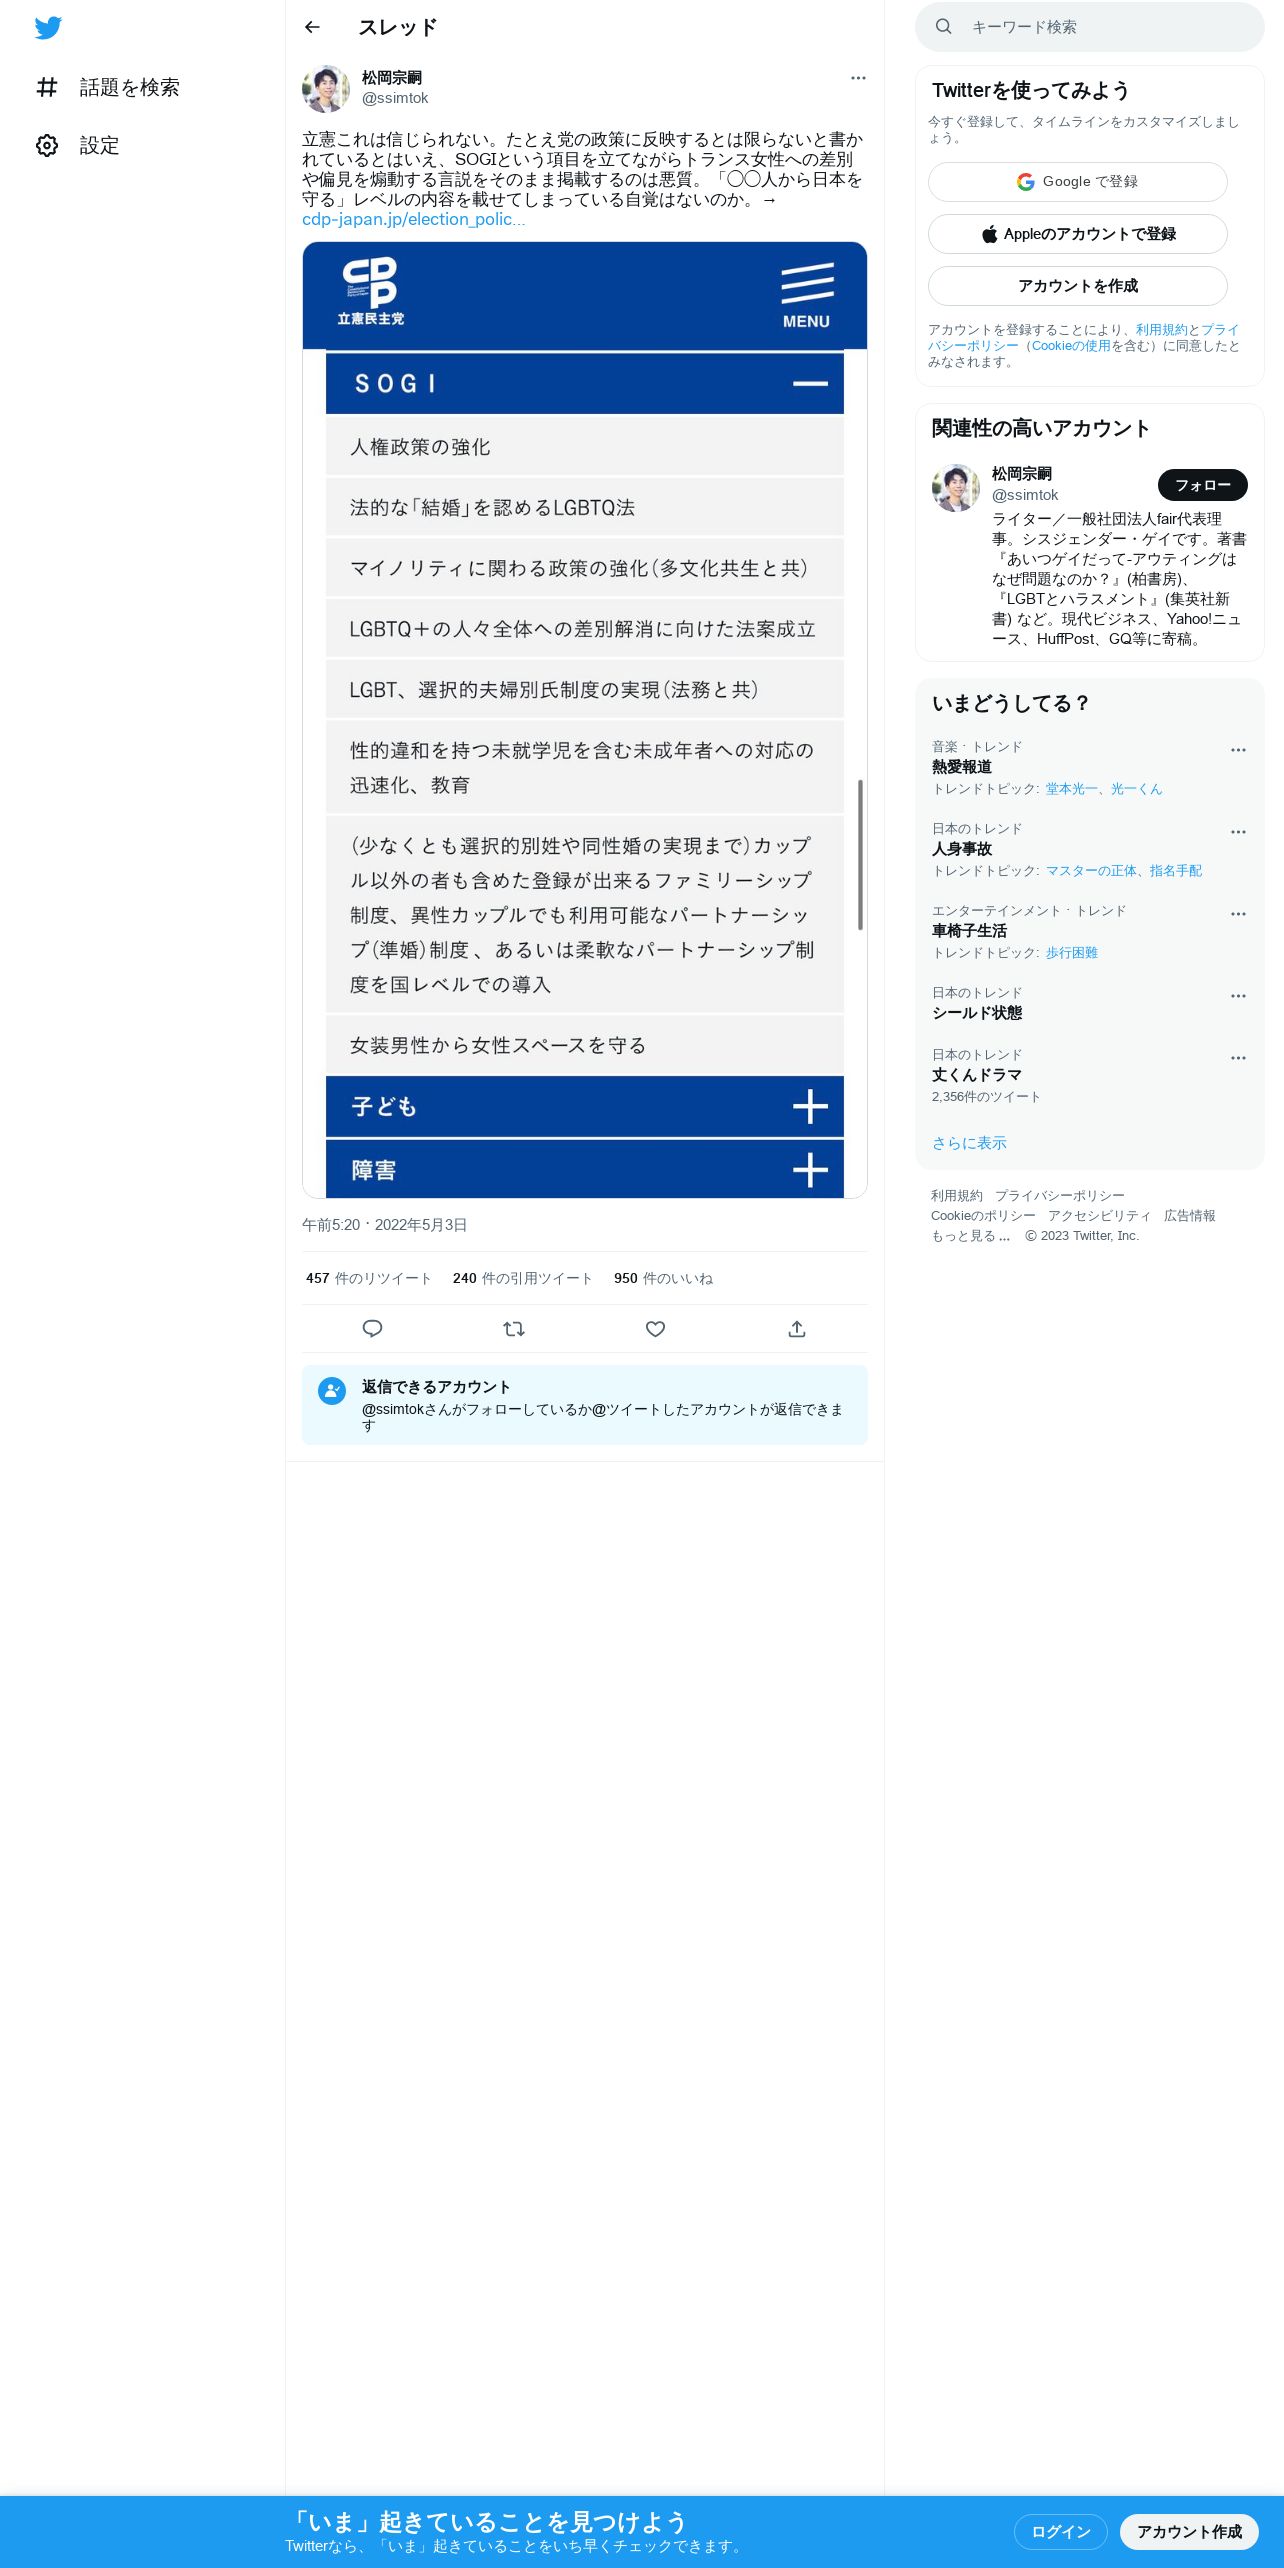The height and width of the screenshot is (2568, 1284).
Task: Click the heart like icon
Action: (x=655, y=1329)
